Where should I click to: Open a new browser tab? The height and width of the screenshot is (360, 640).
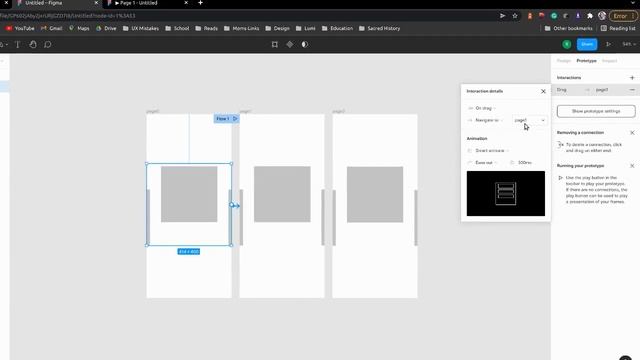(200, 3)
